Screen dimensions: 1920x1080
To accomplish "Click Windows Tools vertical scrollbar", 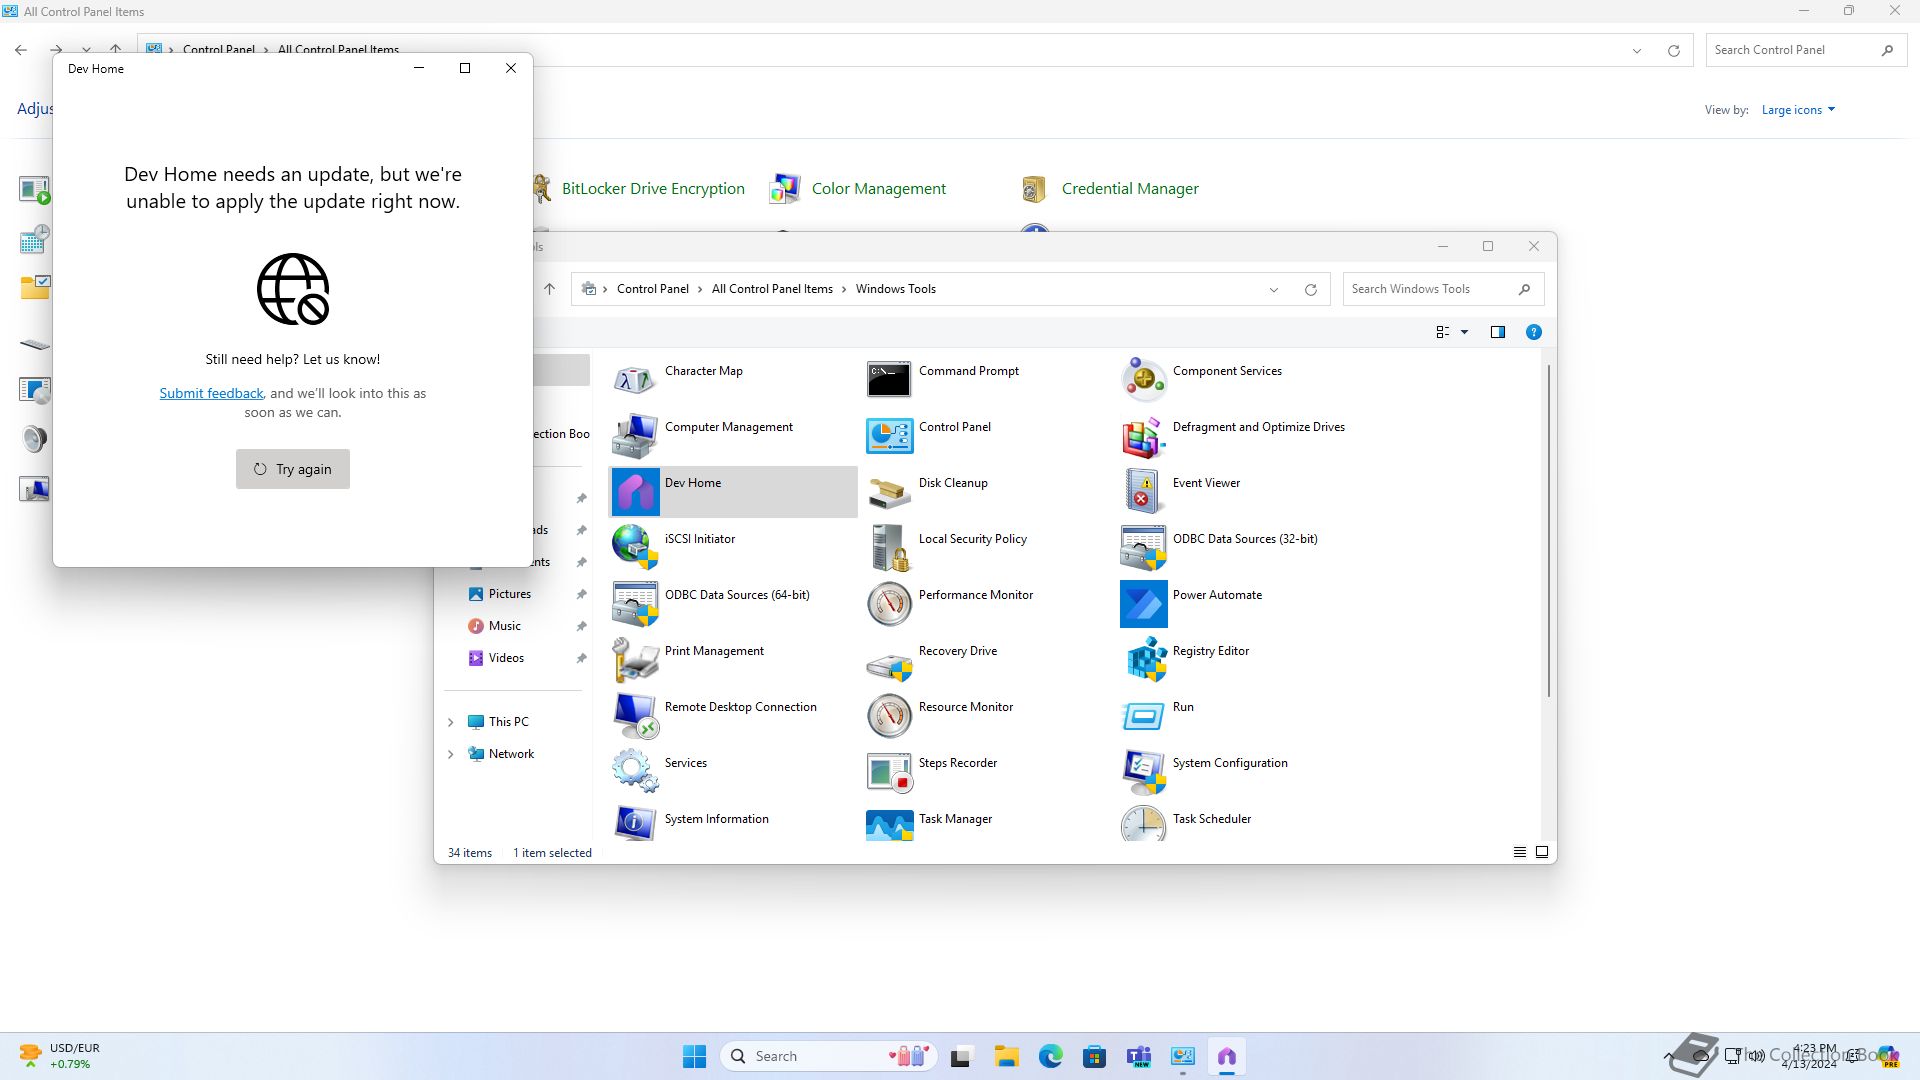I will coord(1549,532).
